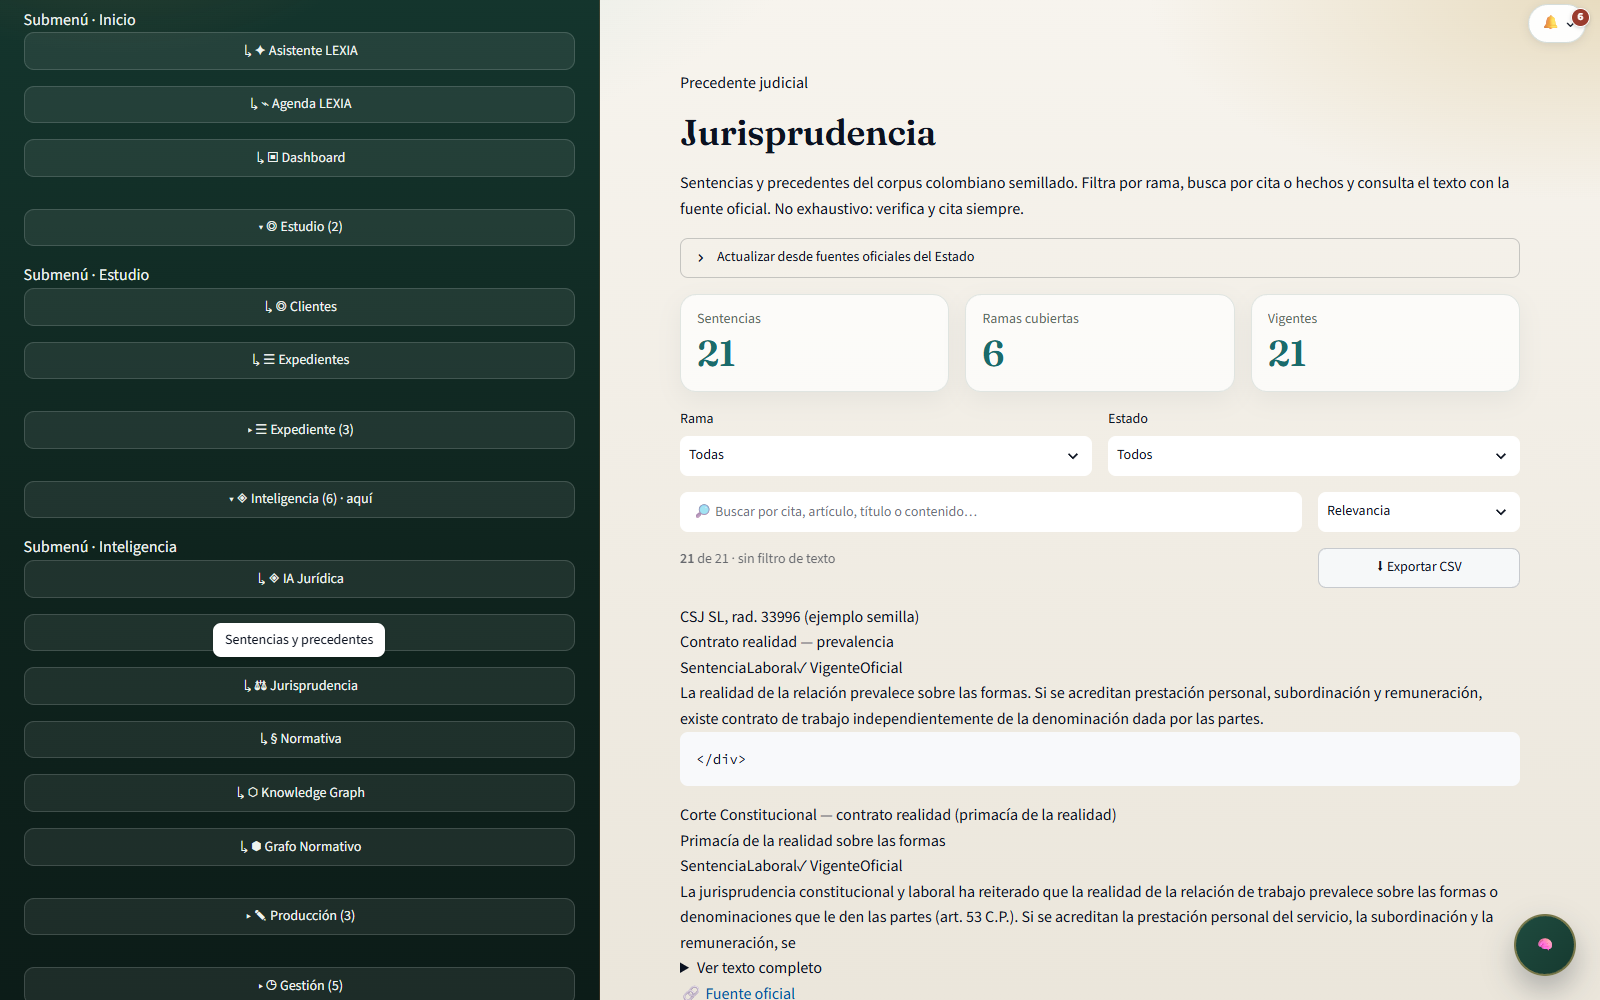Select Clientes in the Estudio submenu

click(299, 307)
